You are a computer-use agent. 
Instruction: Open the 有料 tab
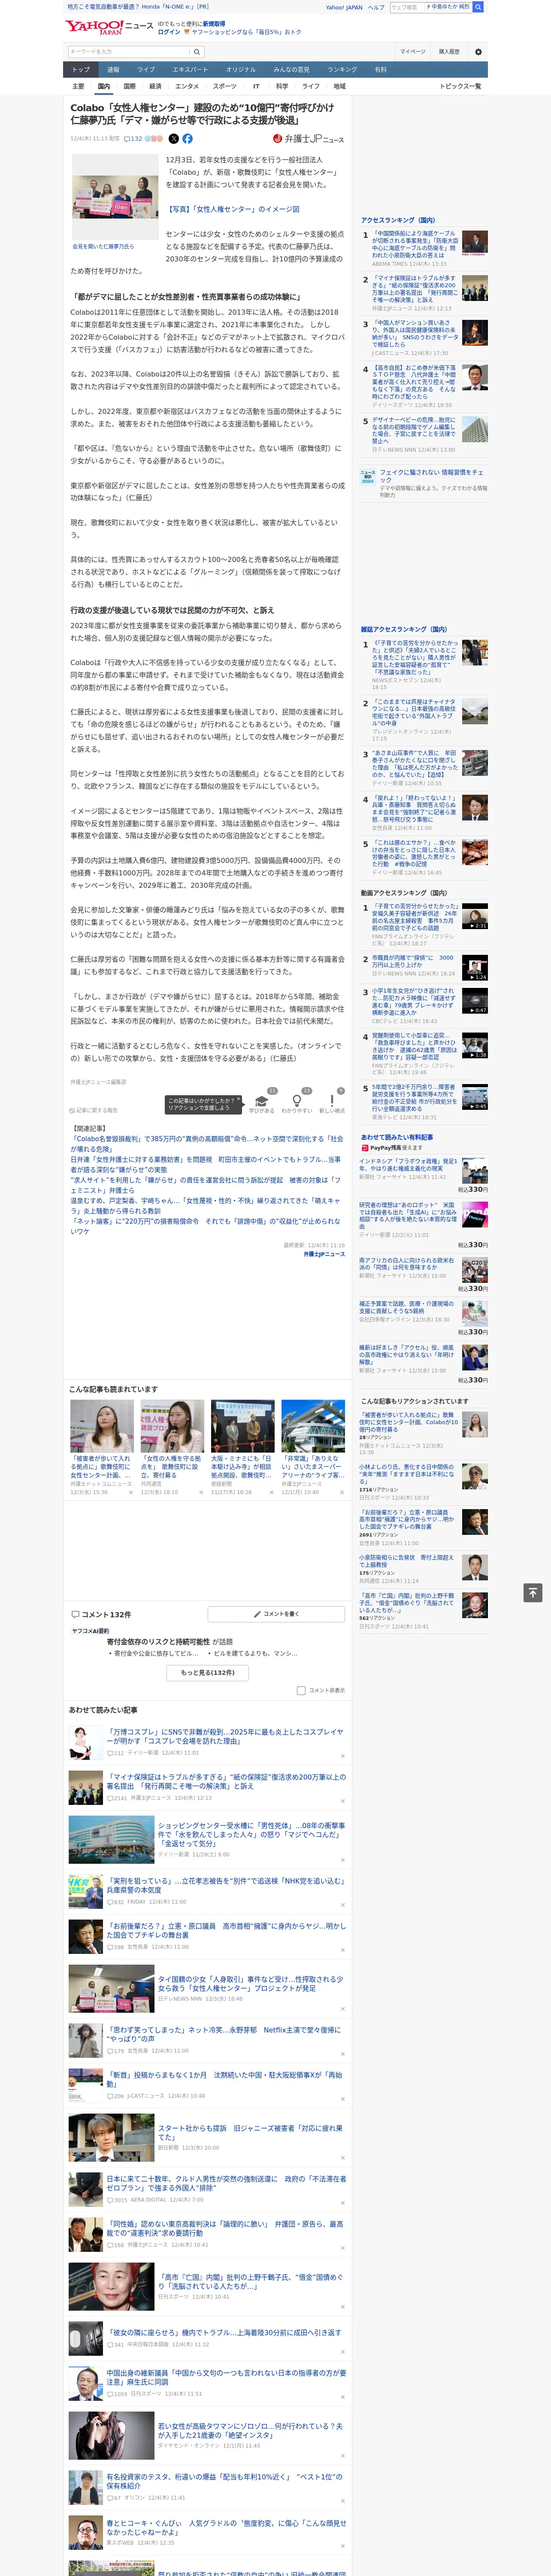click(x=380, y=70)
